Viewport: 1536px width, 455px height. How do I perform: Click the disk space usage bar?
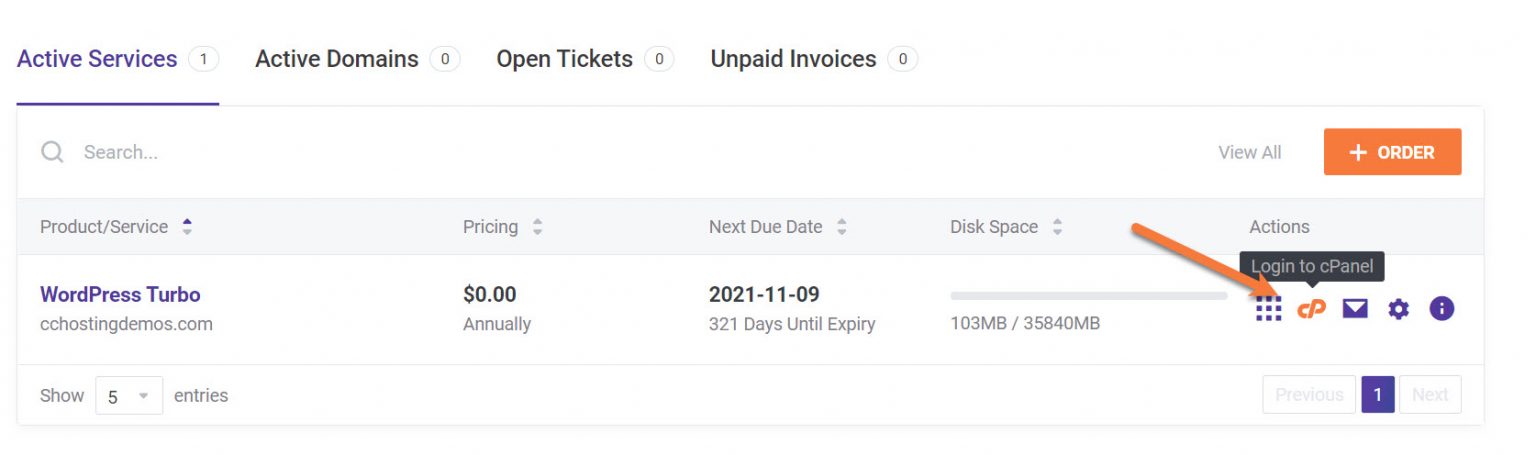coord(1088,296)
